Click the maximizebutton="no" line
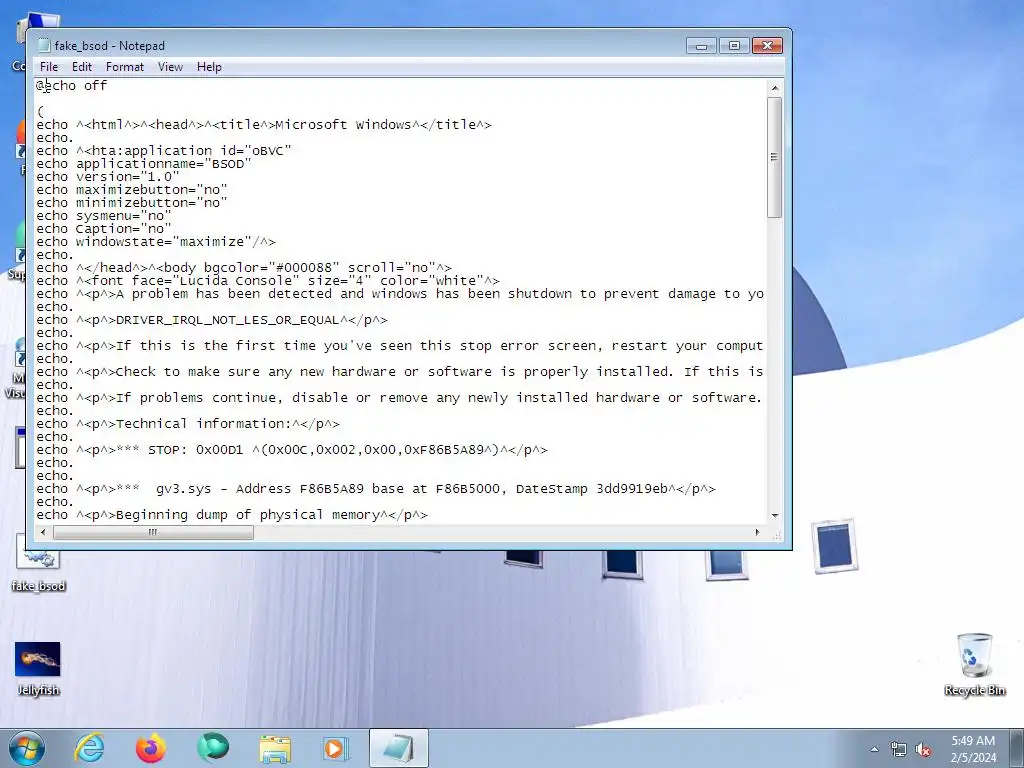The width and height of the screenshot is (1024, 768). (x=132, y=190)
